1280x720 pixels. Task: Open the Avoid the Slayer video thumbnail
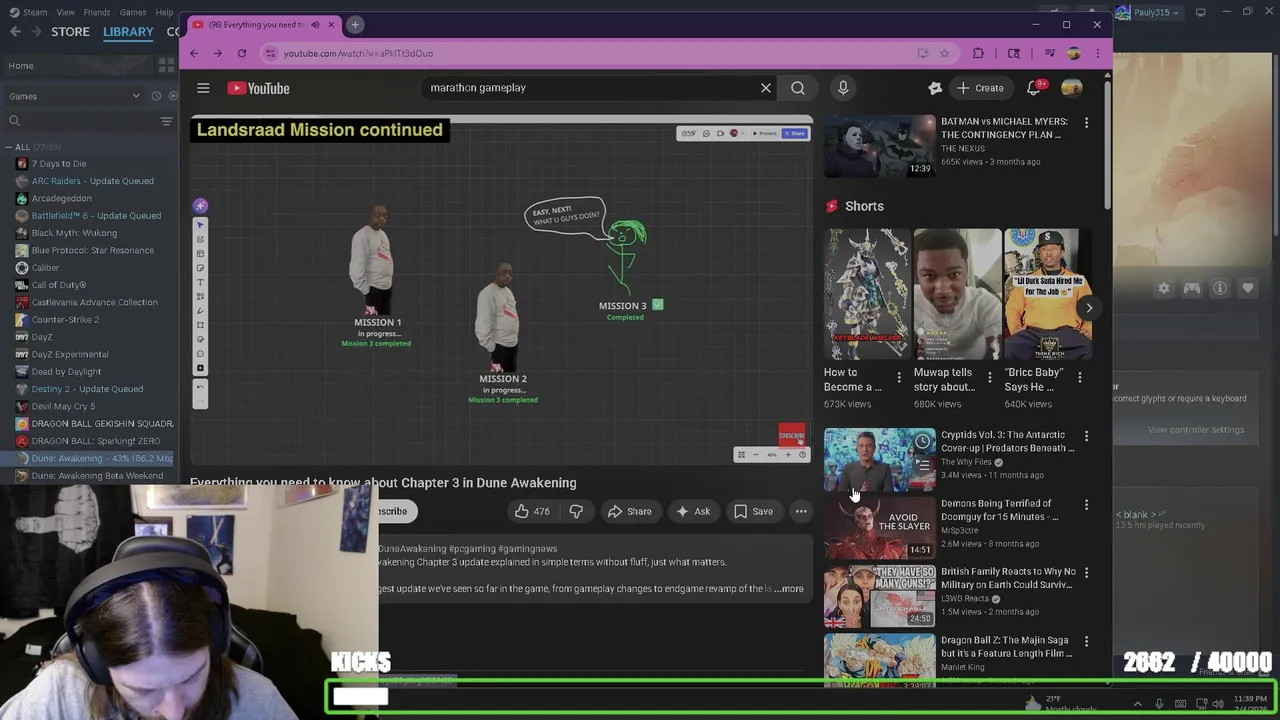(x=879, y=528)
